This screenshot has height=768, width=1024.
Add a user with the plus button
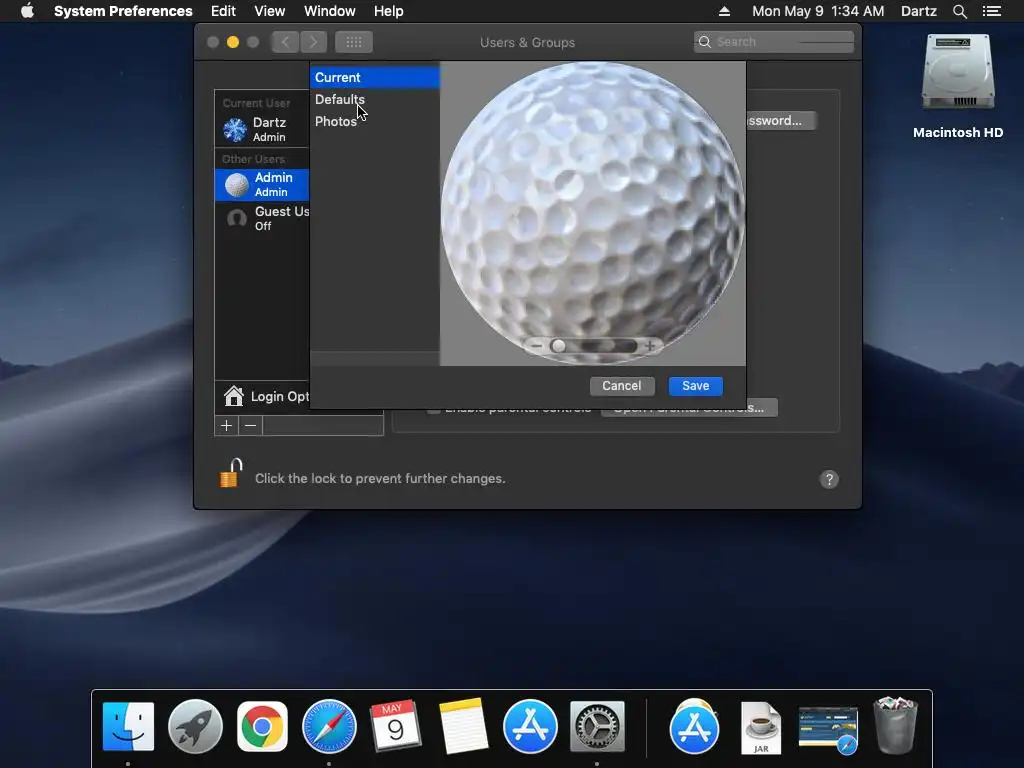tap(227, 426)
